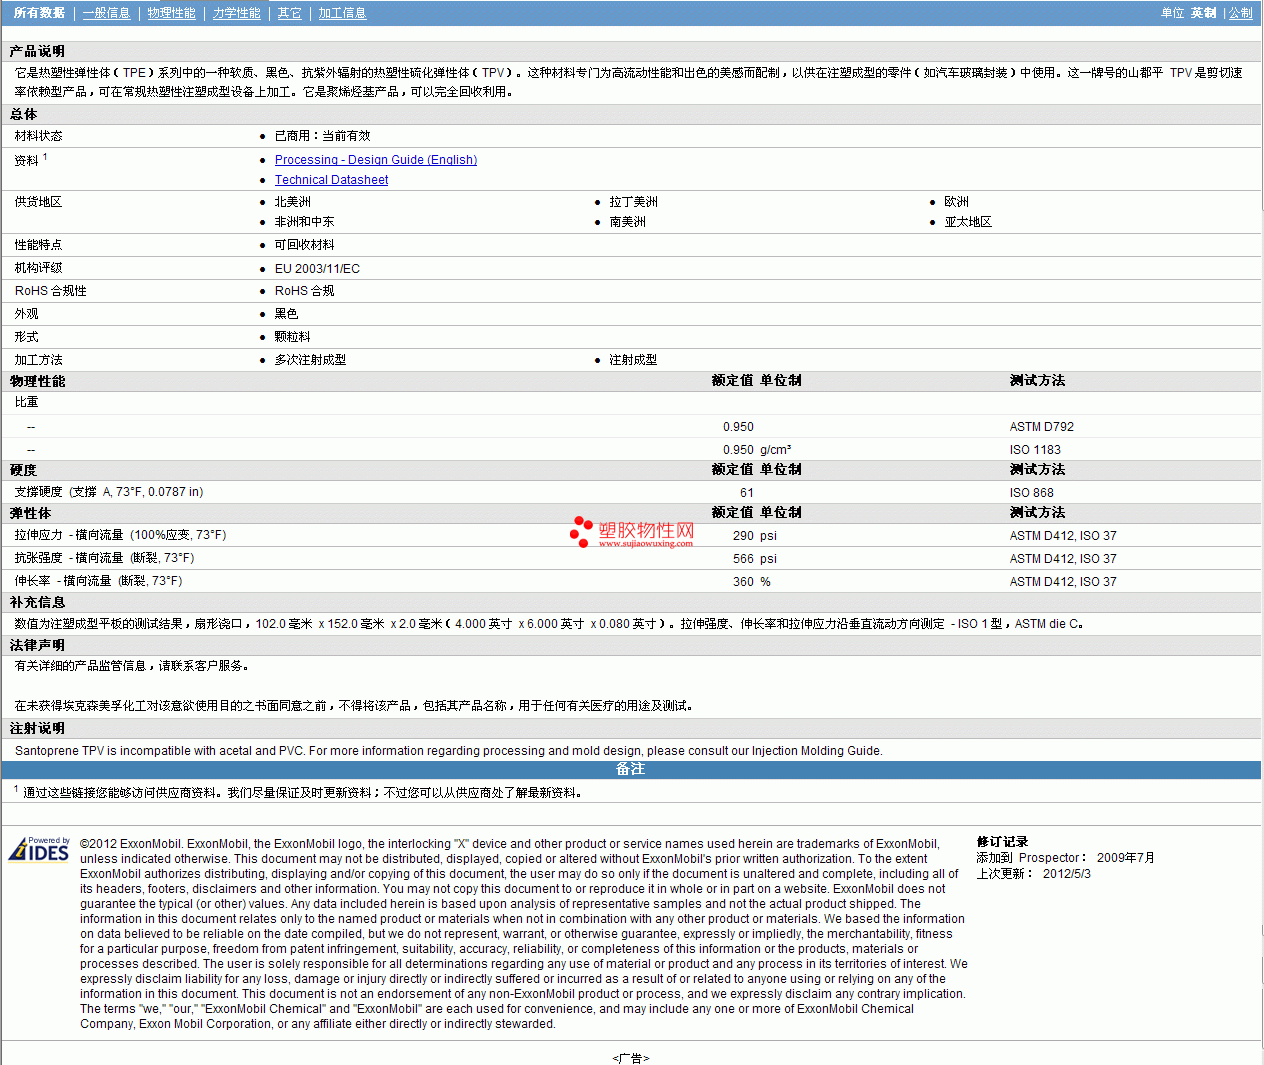This screenshot has width=1264, height=1065.
Task: Switch units to 公制 (metric)
Action: click(x=1240, y=13)
